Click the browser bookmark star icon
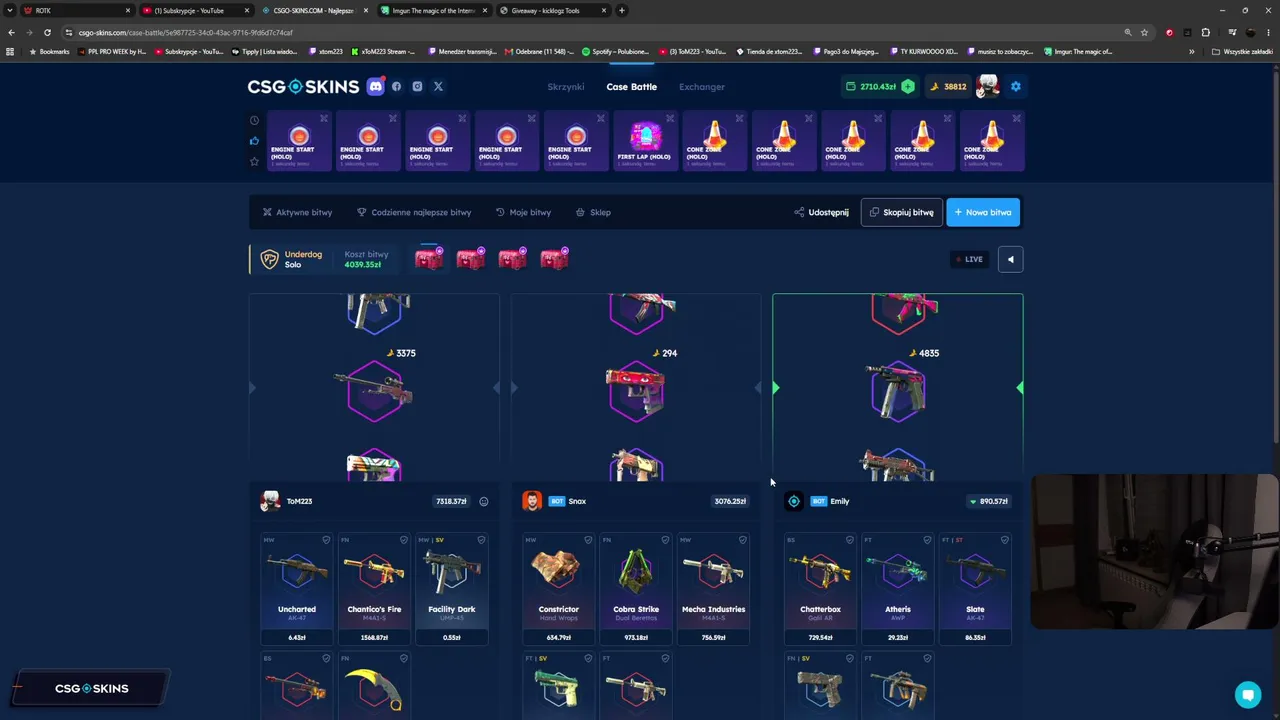The image size is (1280, 720). 1144,32
